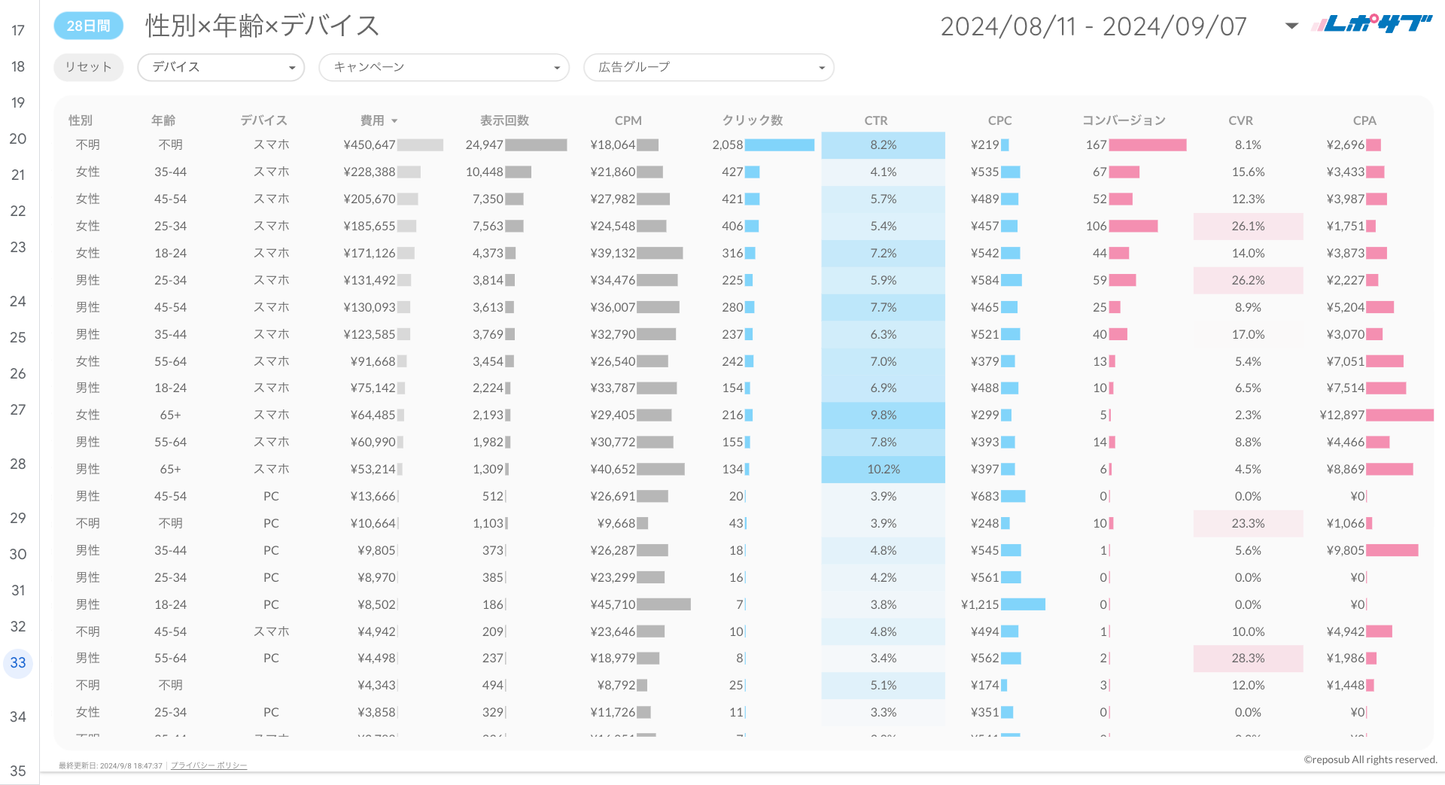Expand the キャンペーン filter dropdown

[x=443, y=67]
